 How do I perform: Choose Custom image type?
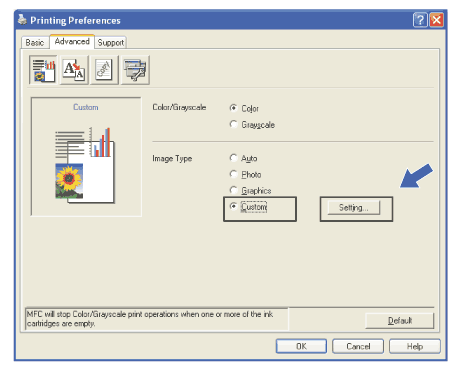click(233, 207)
